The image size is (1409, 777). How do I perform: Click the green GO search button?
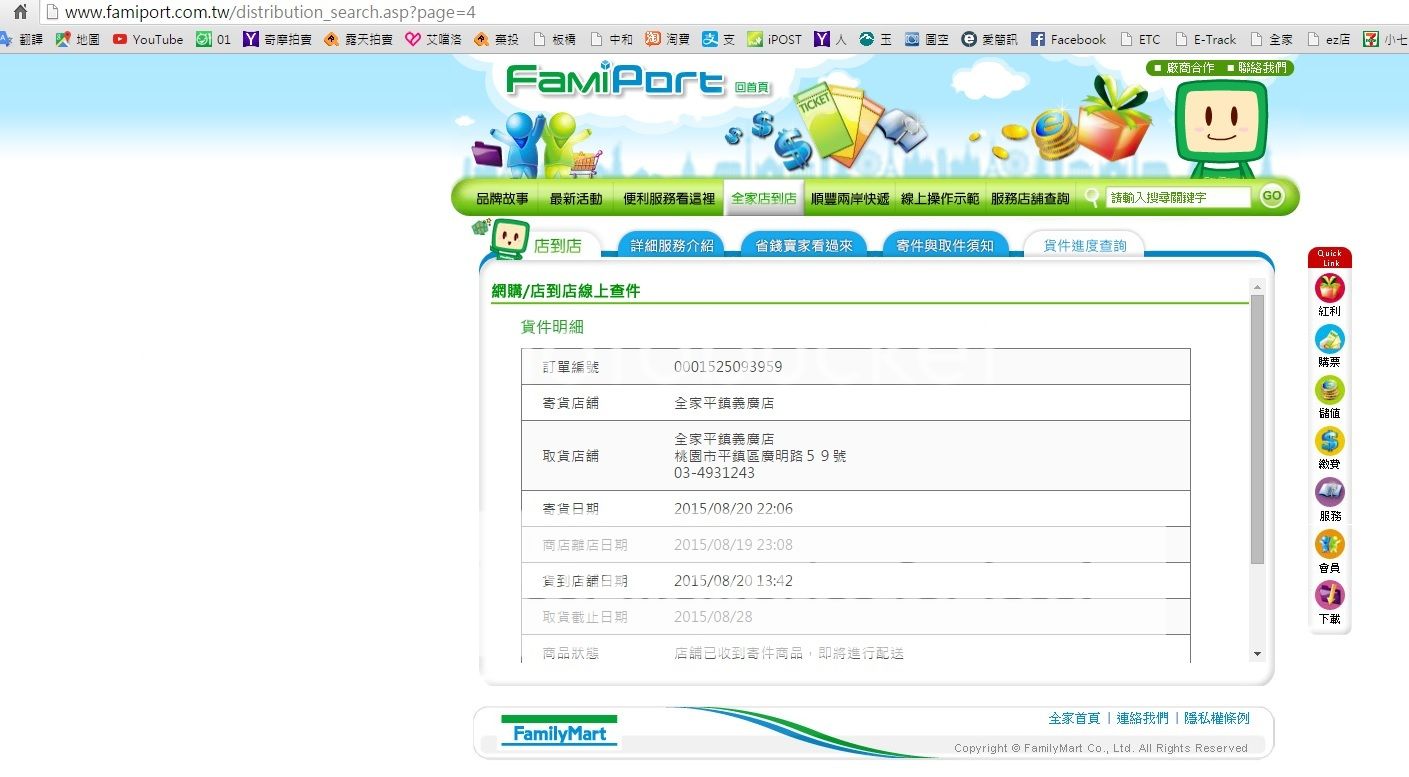point(1271,197)
